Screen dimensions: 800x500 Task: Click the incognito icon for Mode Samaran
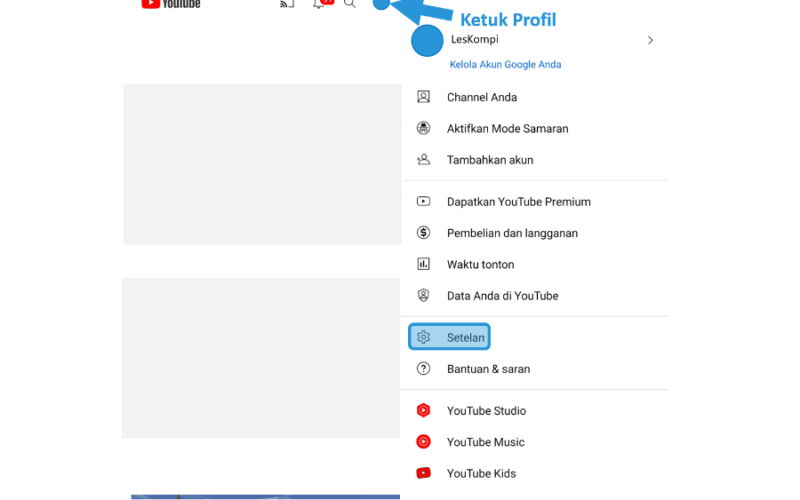[423, 128]
